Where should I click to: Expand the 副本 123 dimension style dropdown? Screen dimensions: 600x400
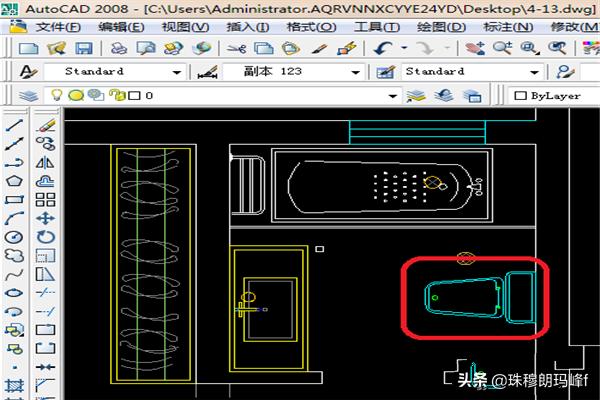pyautogui.click(x=355, y=72)
